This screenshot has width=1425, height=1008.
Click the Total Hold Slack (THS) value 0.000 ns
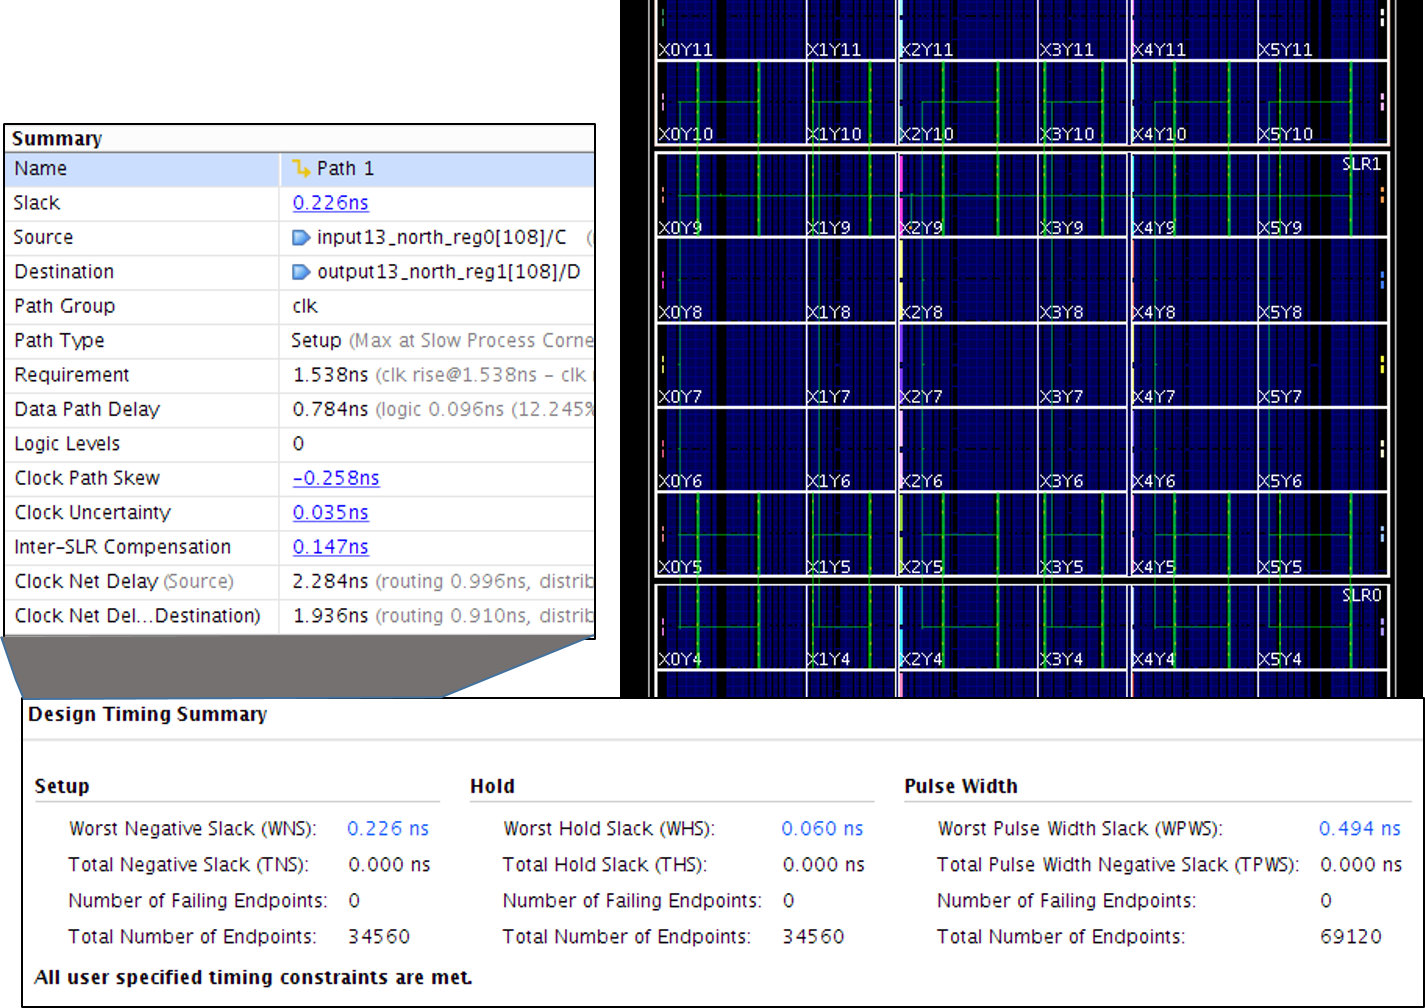pyautogui.click(x=824, y=864)
